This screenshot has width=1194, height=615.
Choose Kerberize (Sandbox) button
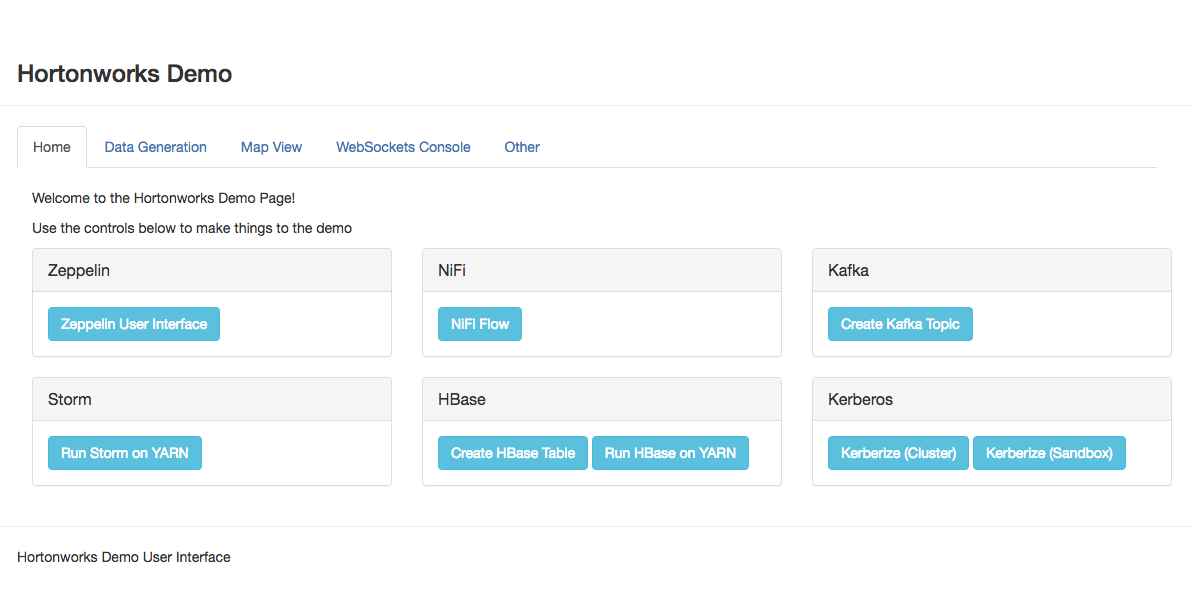(1049, 453)
